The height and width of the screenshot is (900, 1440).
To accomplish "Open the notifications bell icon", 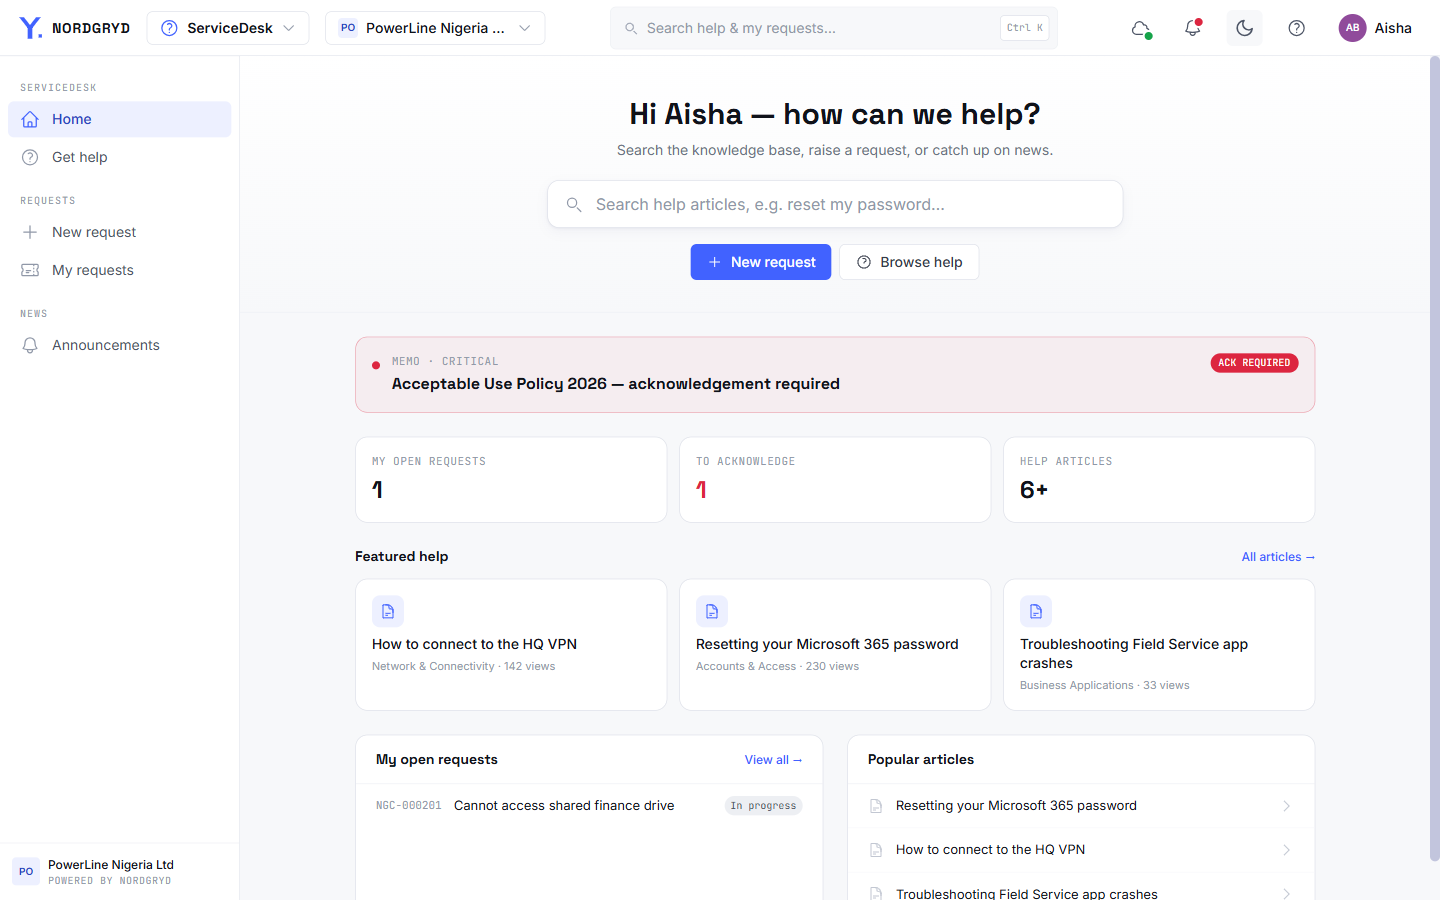I will click(1193, 28).
